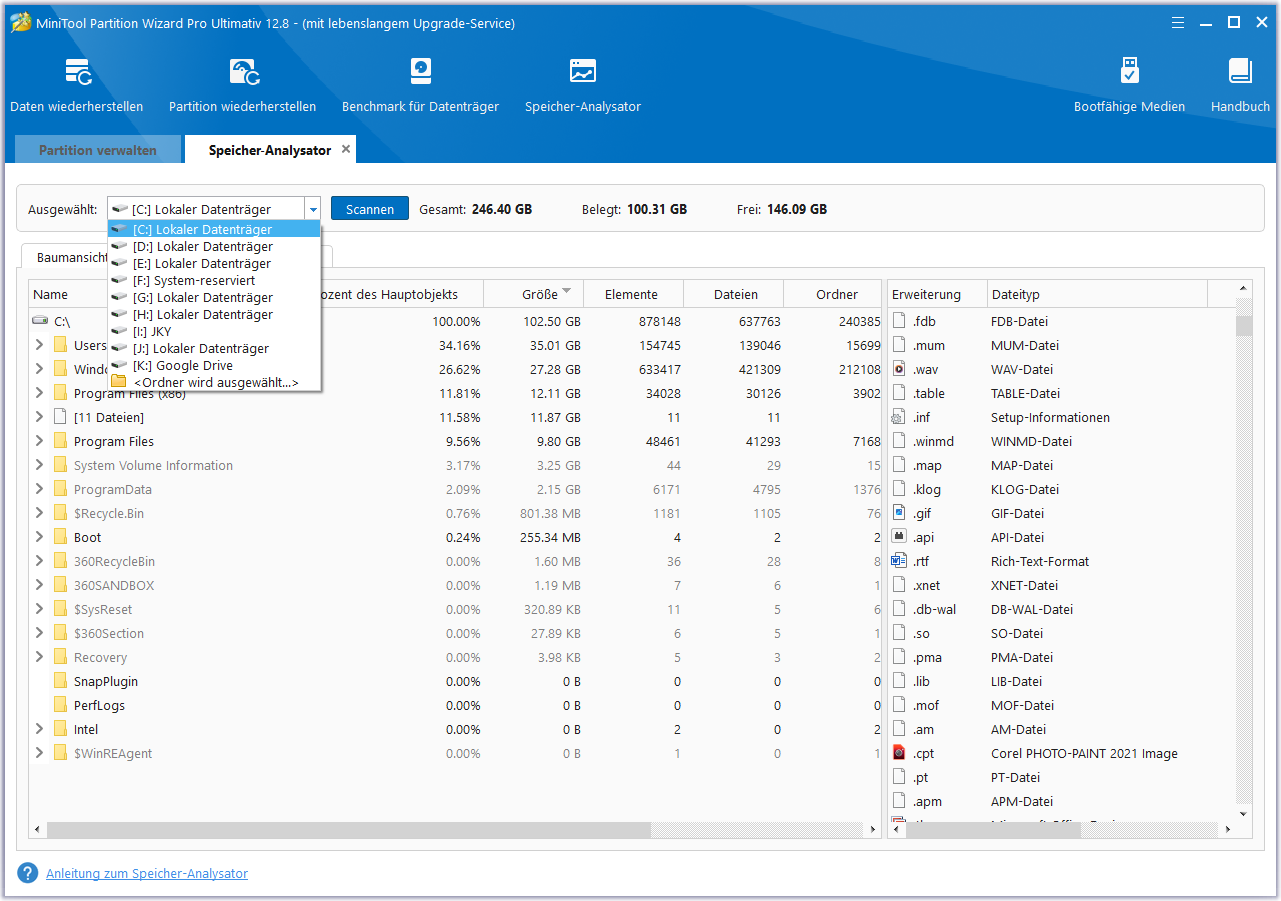Open the window hamburger menu icon
This screenshot has width=1281, height=901.
click(x=1178, y=22)
